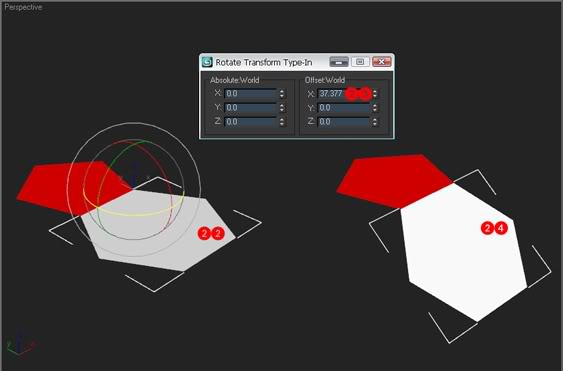Click the Offset World Y input field
The width and height of the screenshot is (563, 371).
[x=344, y=108]
